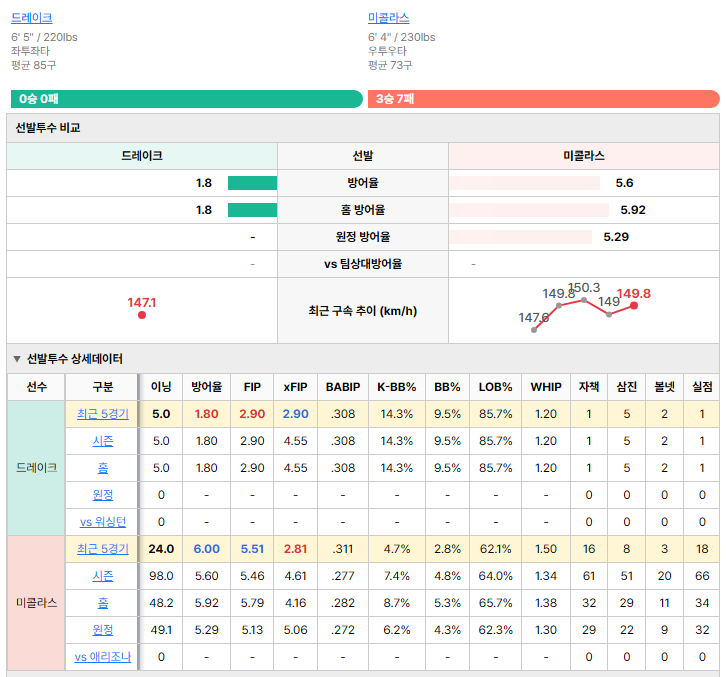Click the 실점 column header

tap(702, 387)
